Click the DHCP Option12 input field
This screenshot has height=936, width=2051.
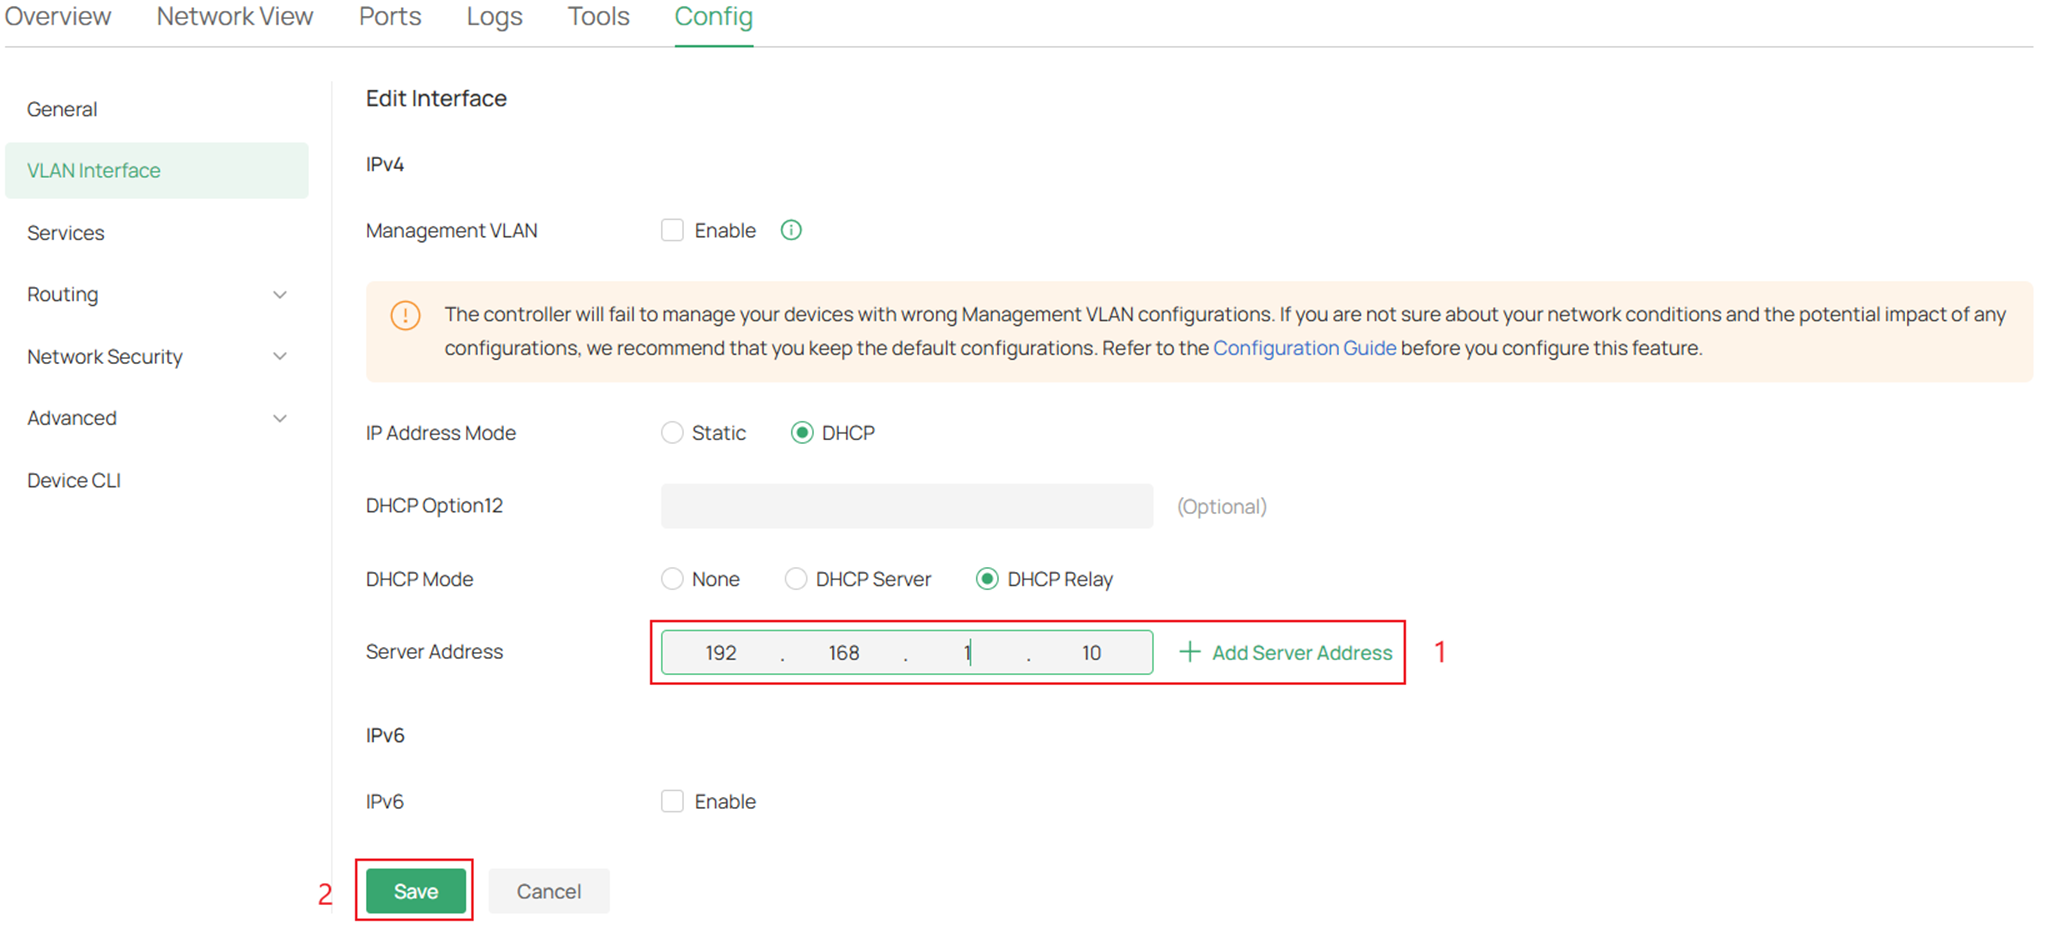coord(905,506)
